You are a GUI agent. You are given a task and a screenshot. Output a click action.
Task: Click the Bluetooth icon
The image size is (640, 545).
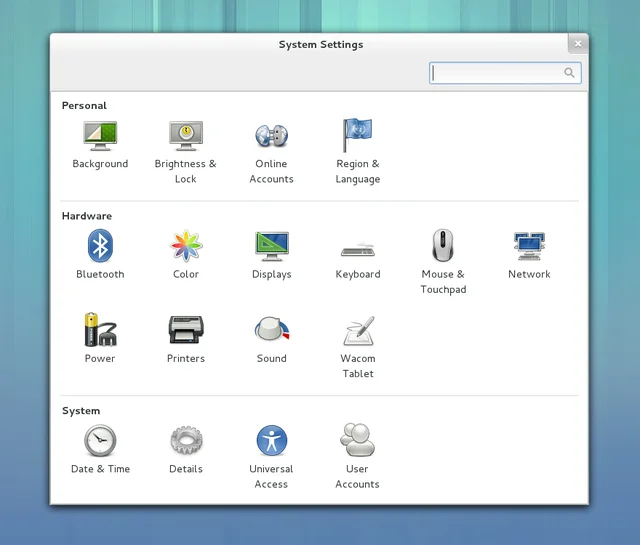(x=100, y=246)
